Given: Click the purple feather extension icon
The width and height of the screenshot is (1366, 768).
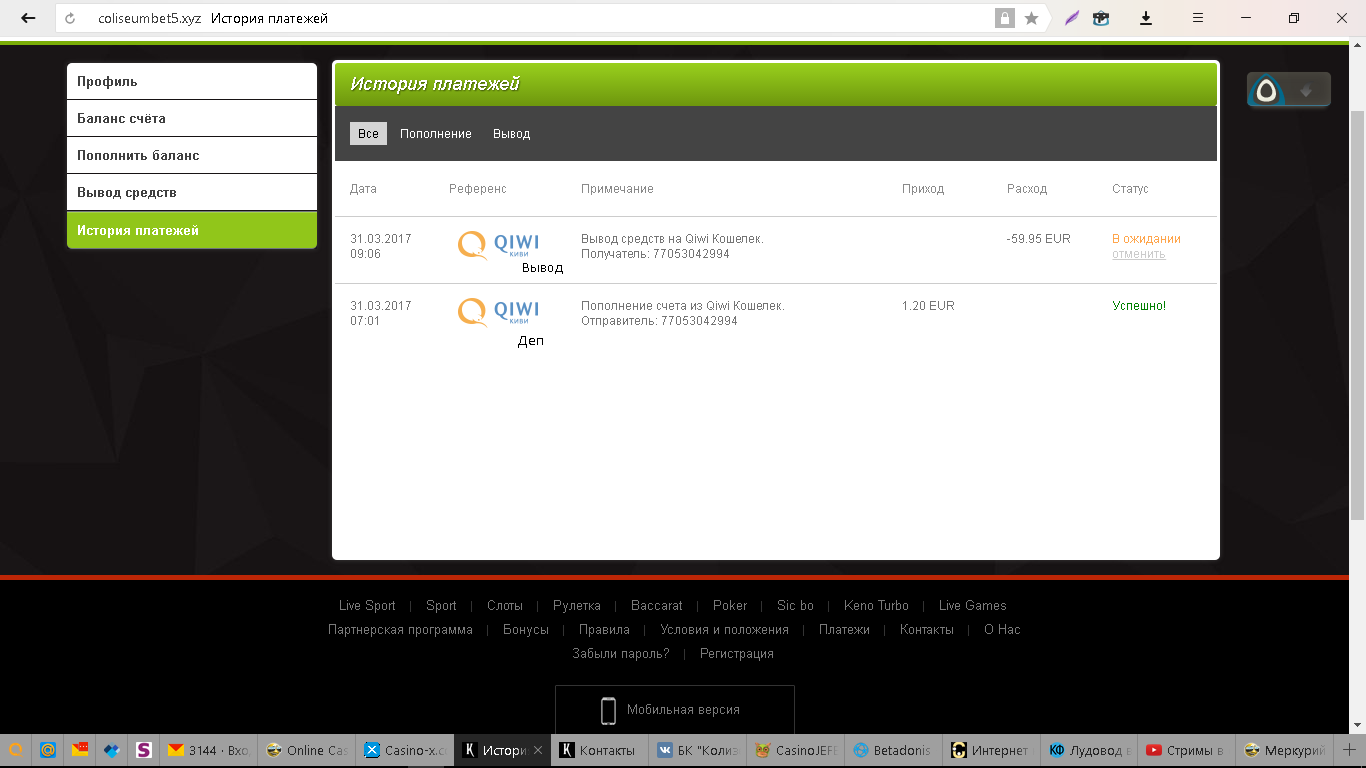Looking at the screenshot, I should (1072, 18).
